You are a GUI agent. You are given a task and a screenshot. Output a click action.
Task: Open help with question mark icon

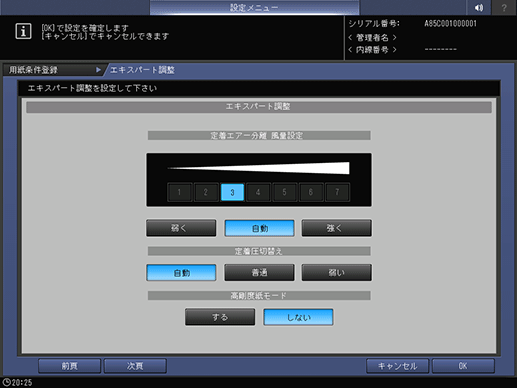[x=504, y=7]
